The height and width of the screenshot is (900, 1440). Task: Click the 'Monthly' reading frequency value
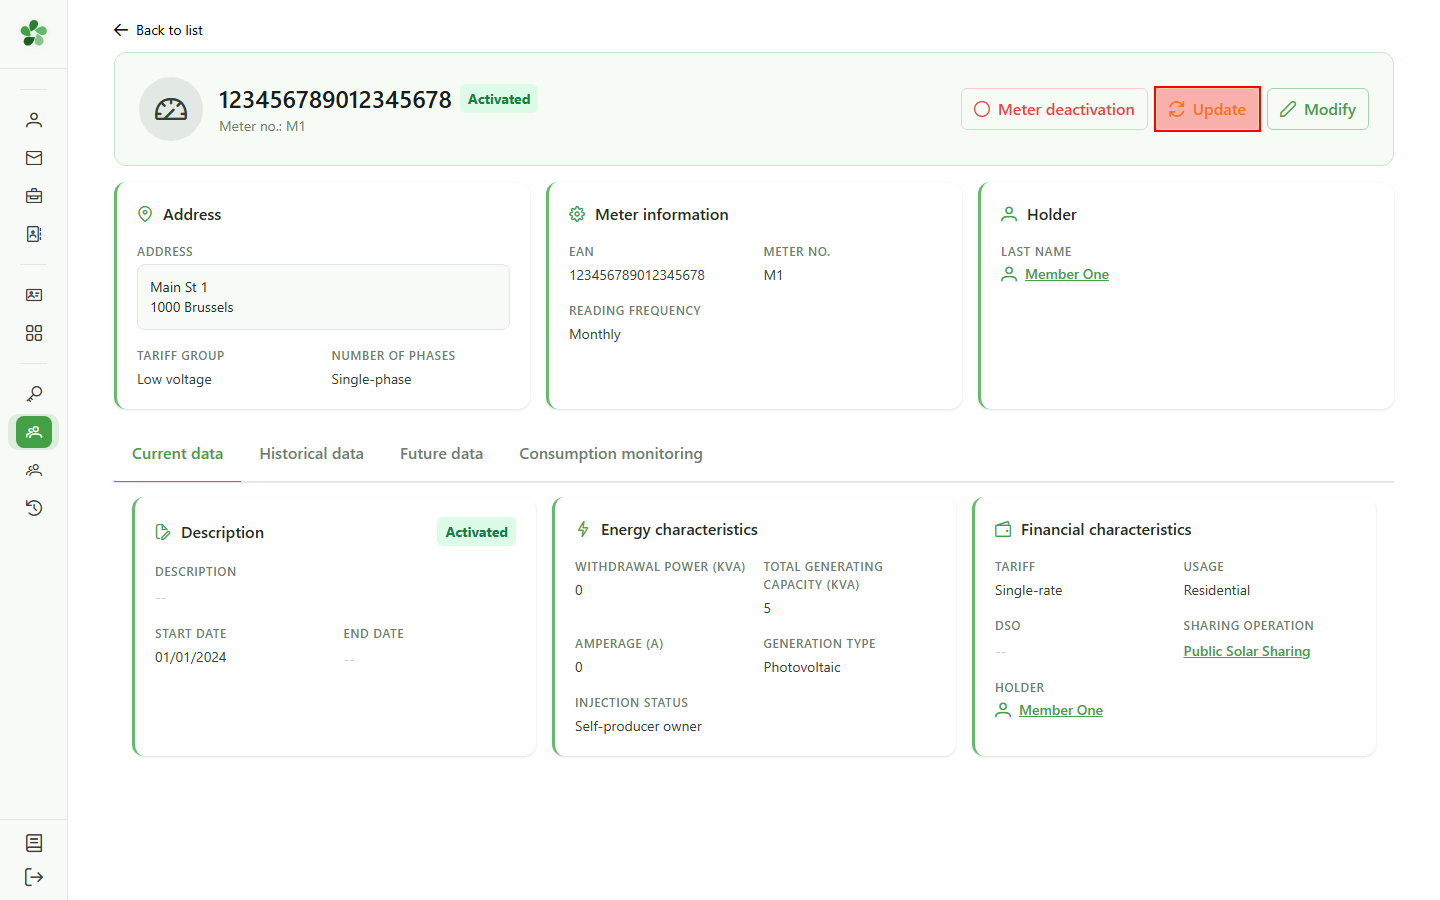[595, 334]
